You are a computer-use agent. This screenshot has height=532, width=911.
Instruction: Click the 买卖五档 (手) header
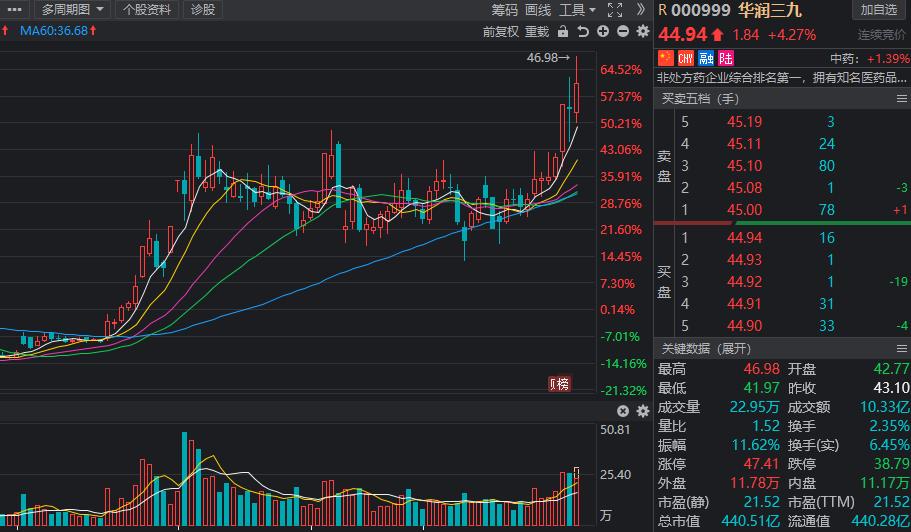click(x=700, y=99)
